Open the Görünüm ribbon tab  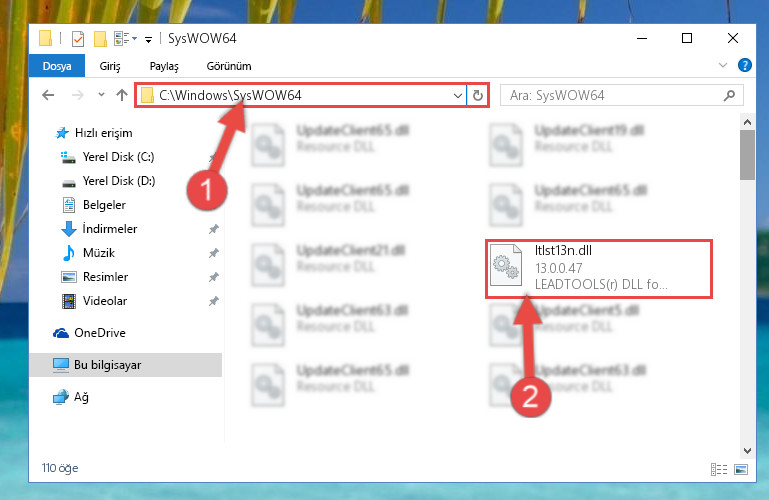click(229, 66)
